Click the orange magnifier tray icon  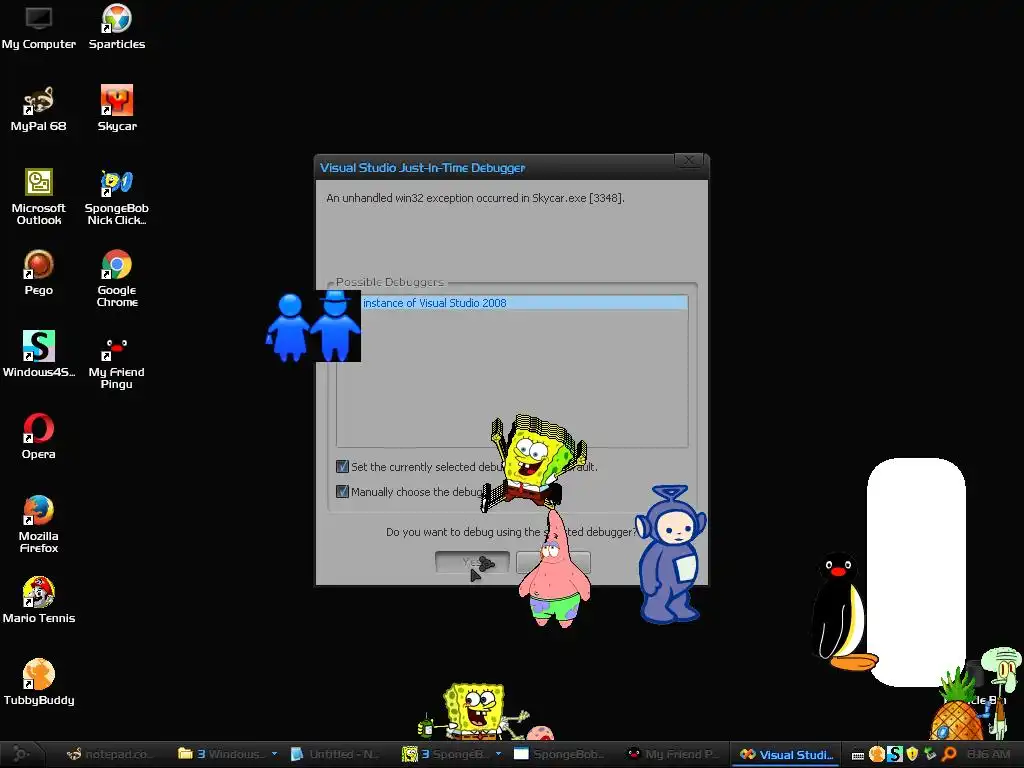949,754
